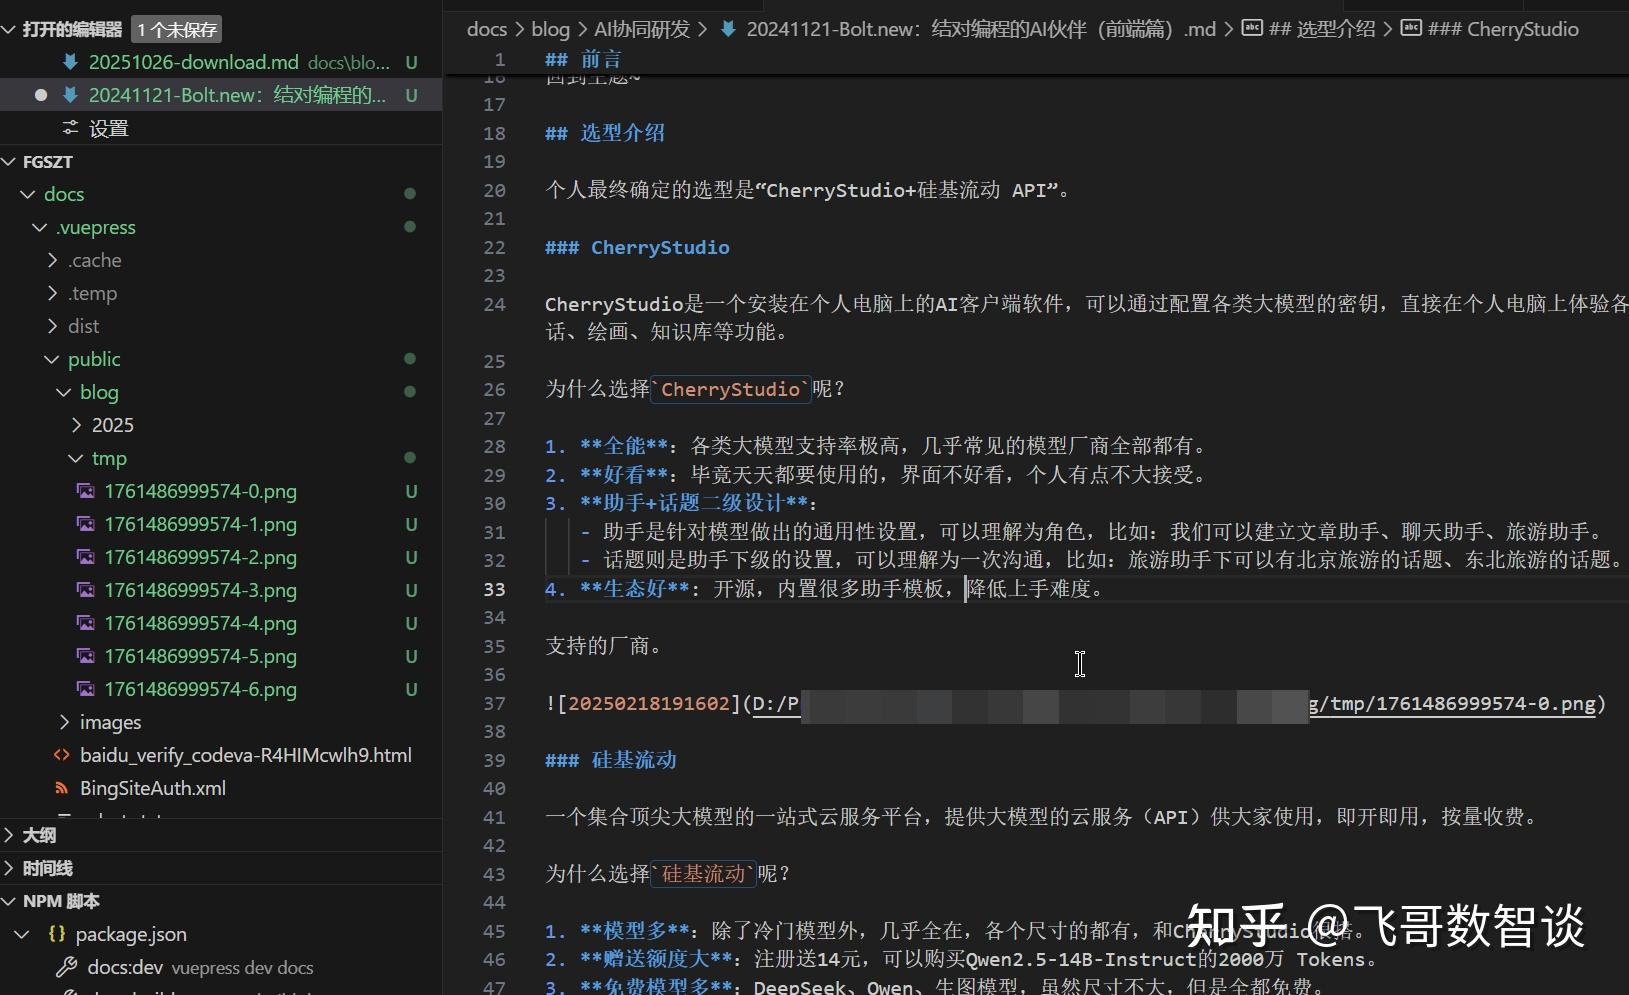The image size is (1629, 995).
Task: Click the ## 选型介绍 heading in editor
Action: [605, 133]
